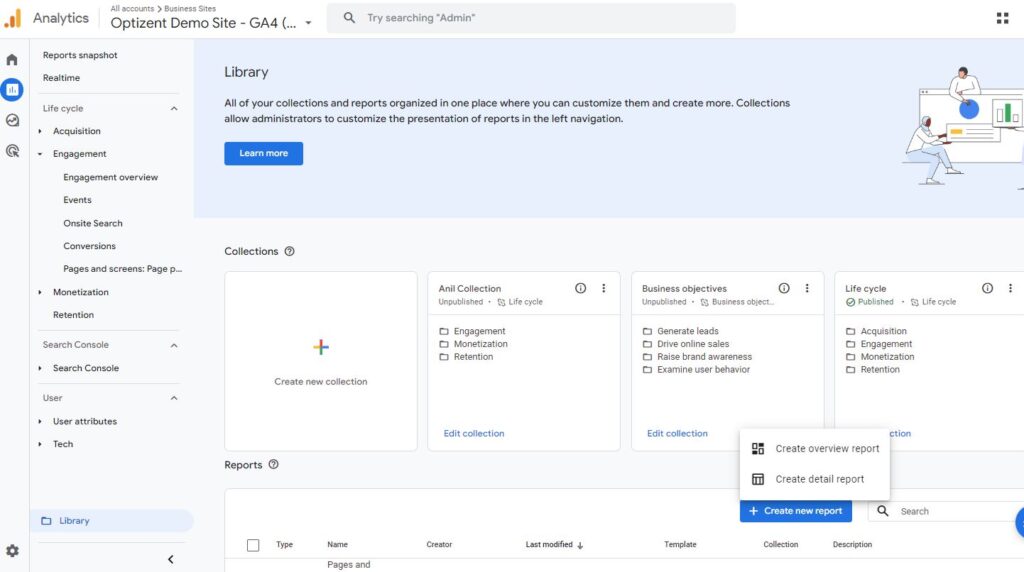This screenshot has height=572, width=1024.
Task: Open the Explore icon in left rail
Action: [x=12, y=120]
